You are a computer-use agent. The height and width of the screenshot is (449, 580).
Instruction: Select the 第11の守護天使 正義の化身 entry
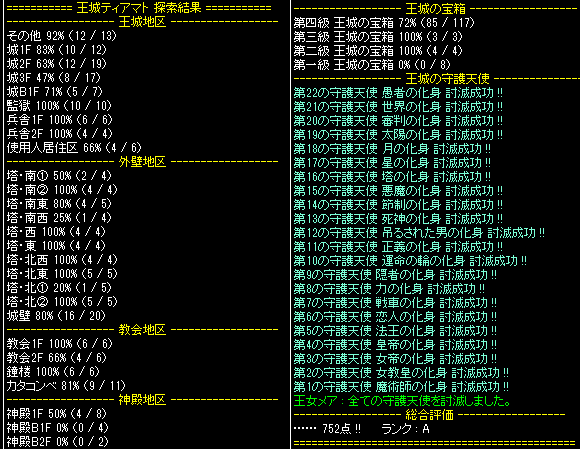pos(398,247)
